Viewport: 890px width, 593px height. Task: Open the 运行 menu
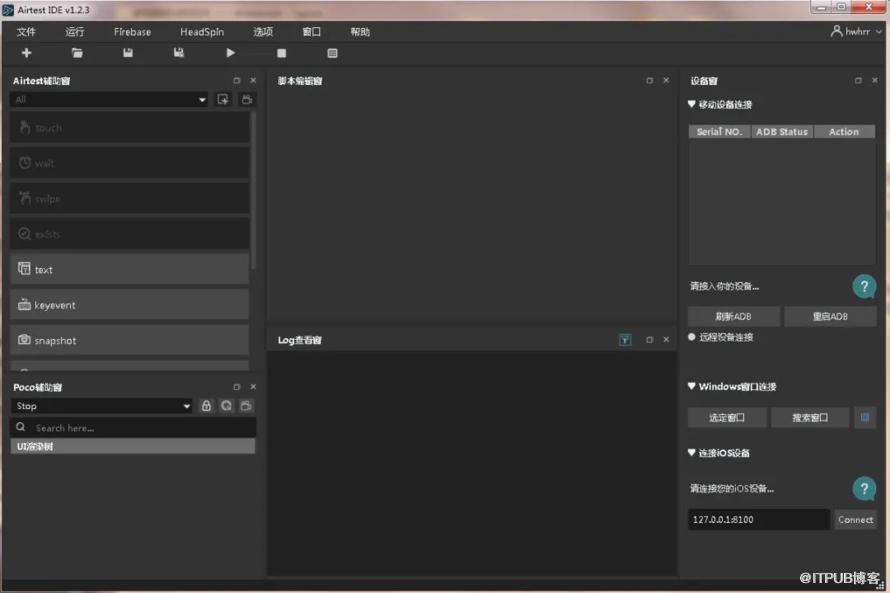click(x=74, y=32)
